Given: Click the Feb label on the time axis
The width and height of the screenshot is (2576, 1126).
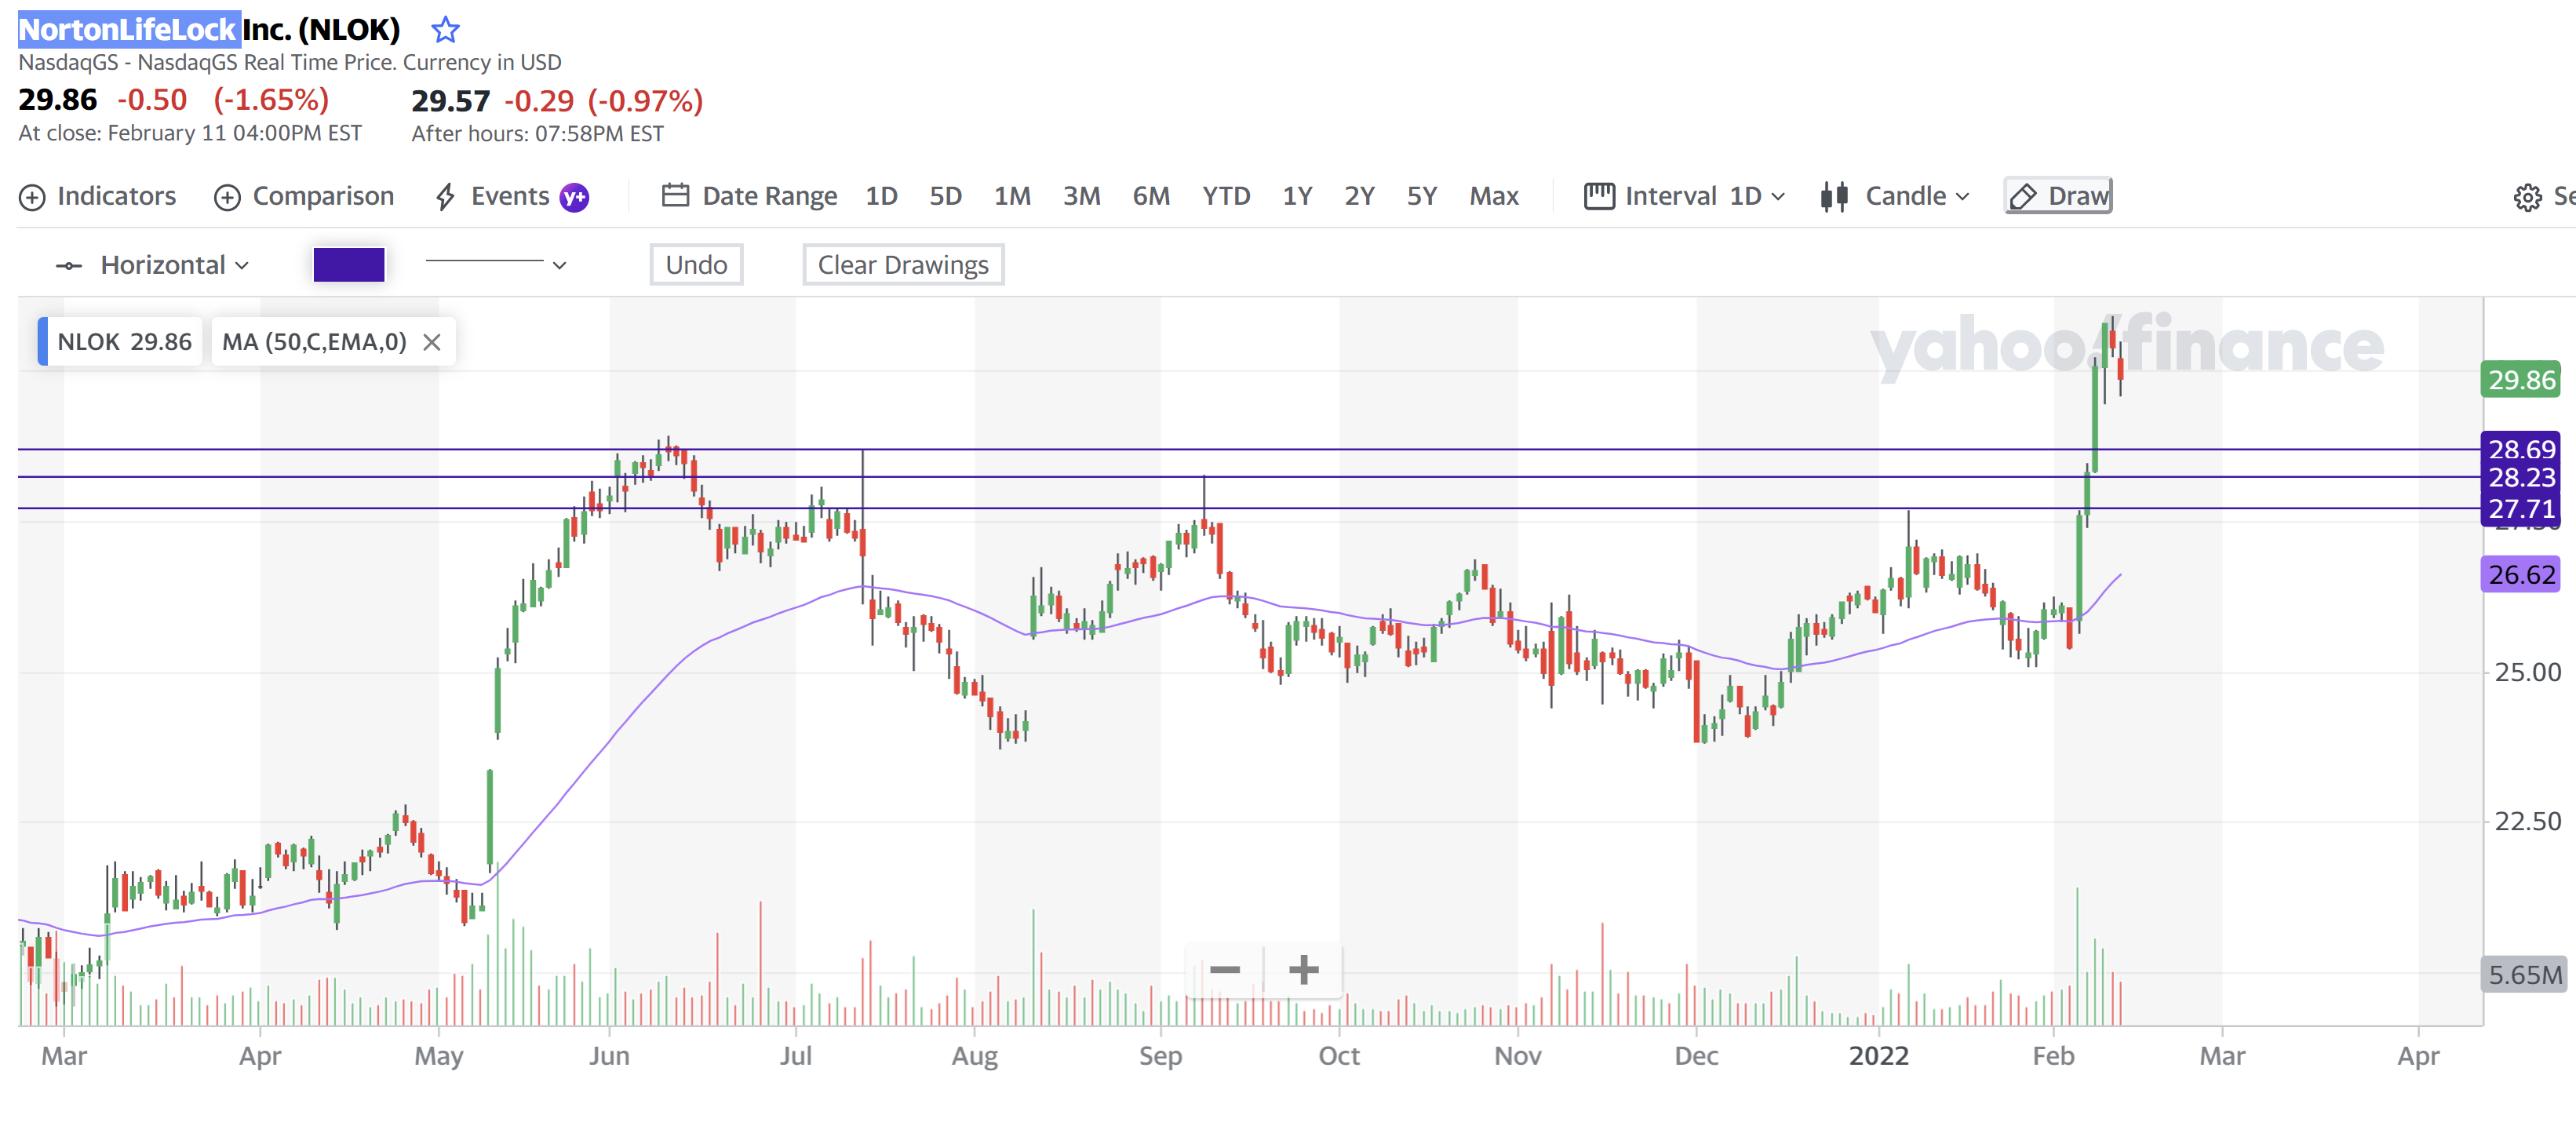Looking at the screenshot, I should [2053, 1056].
